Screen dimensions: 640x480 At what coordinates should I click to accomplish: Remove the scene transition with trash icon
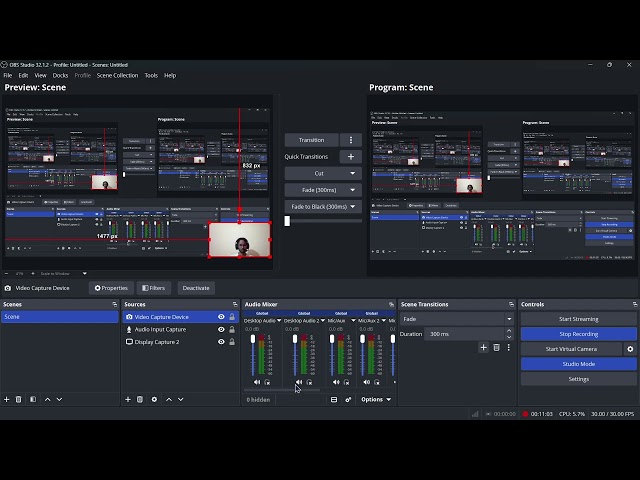(496, 347)
